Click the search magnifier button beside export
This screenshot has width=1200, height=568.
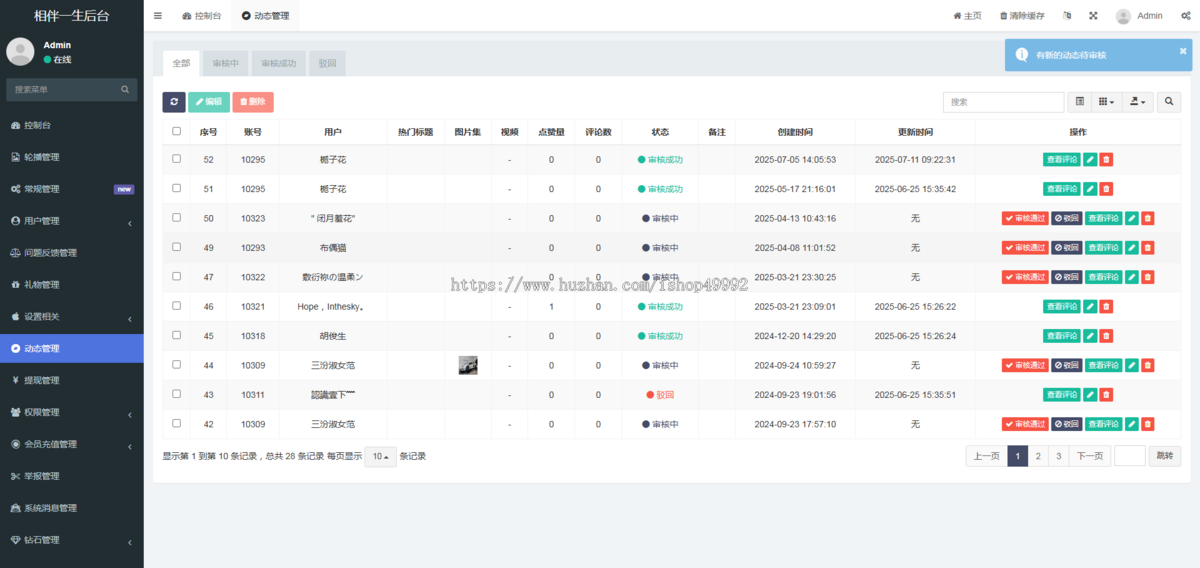tap(1169, 102)
